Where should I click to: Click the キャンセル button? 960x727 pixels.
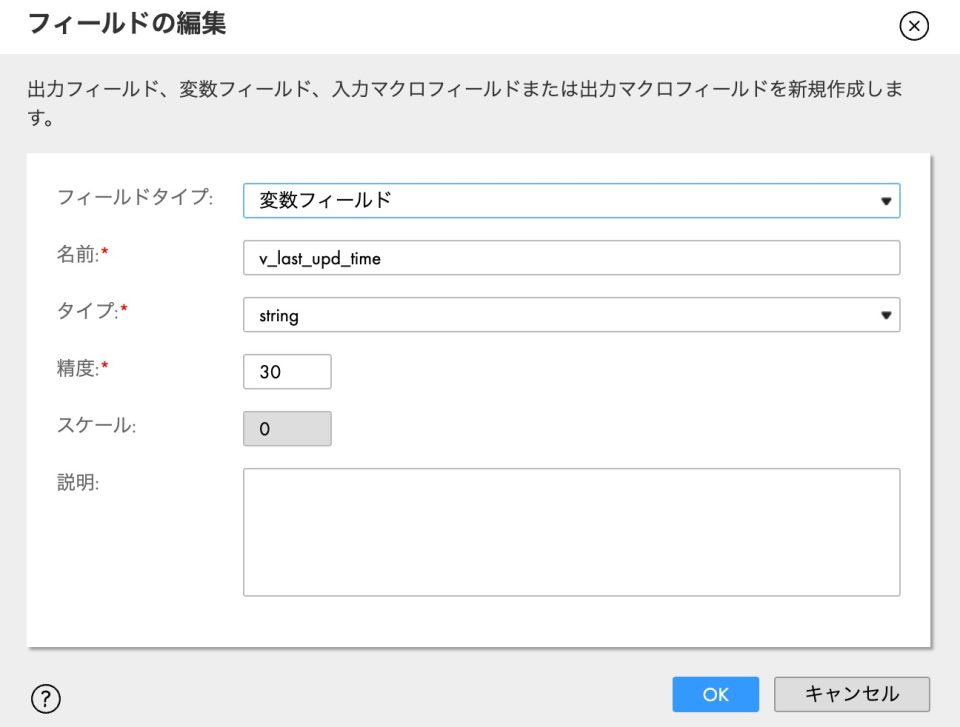click(851, 694)
